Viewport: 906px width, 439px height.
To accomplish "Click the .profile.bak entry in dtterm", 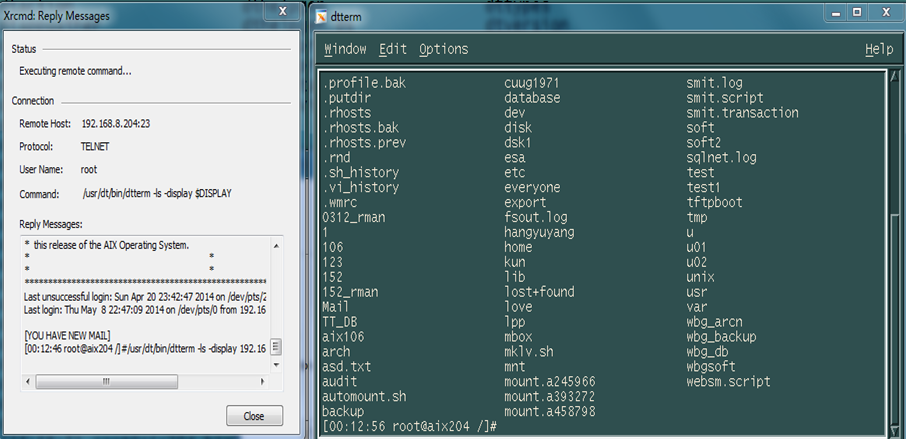I will tap(365, 83).
